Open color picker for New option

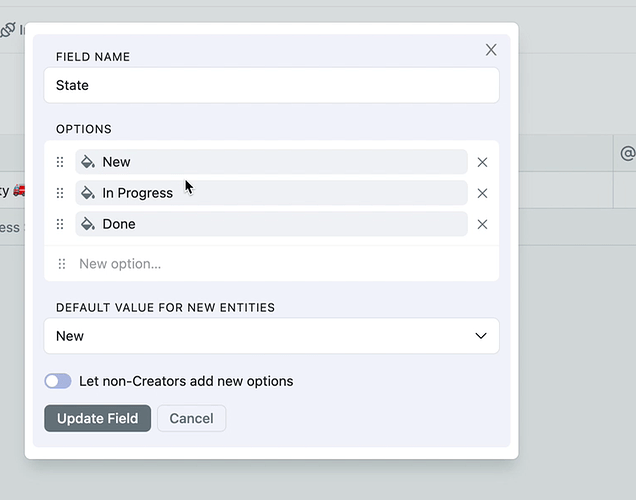(x=88, y=162)
